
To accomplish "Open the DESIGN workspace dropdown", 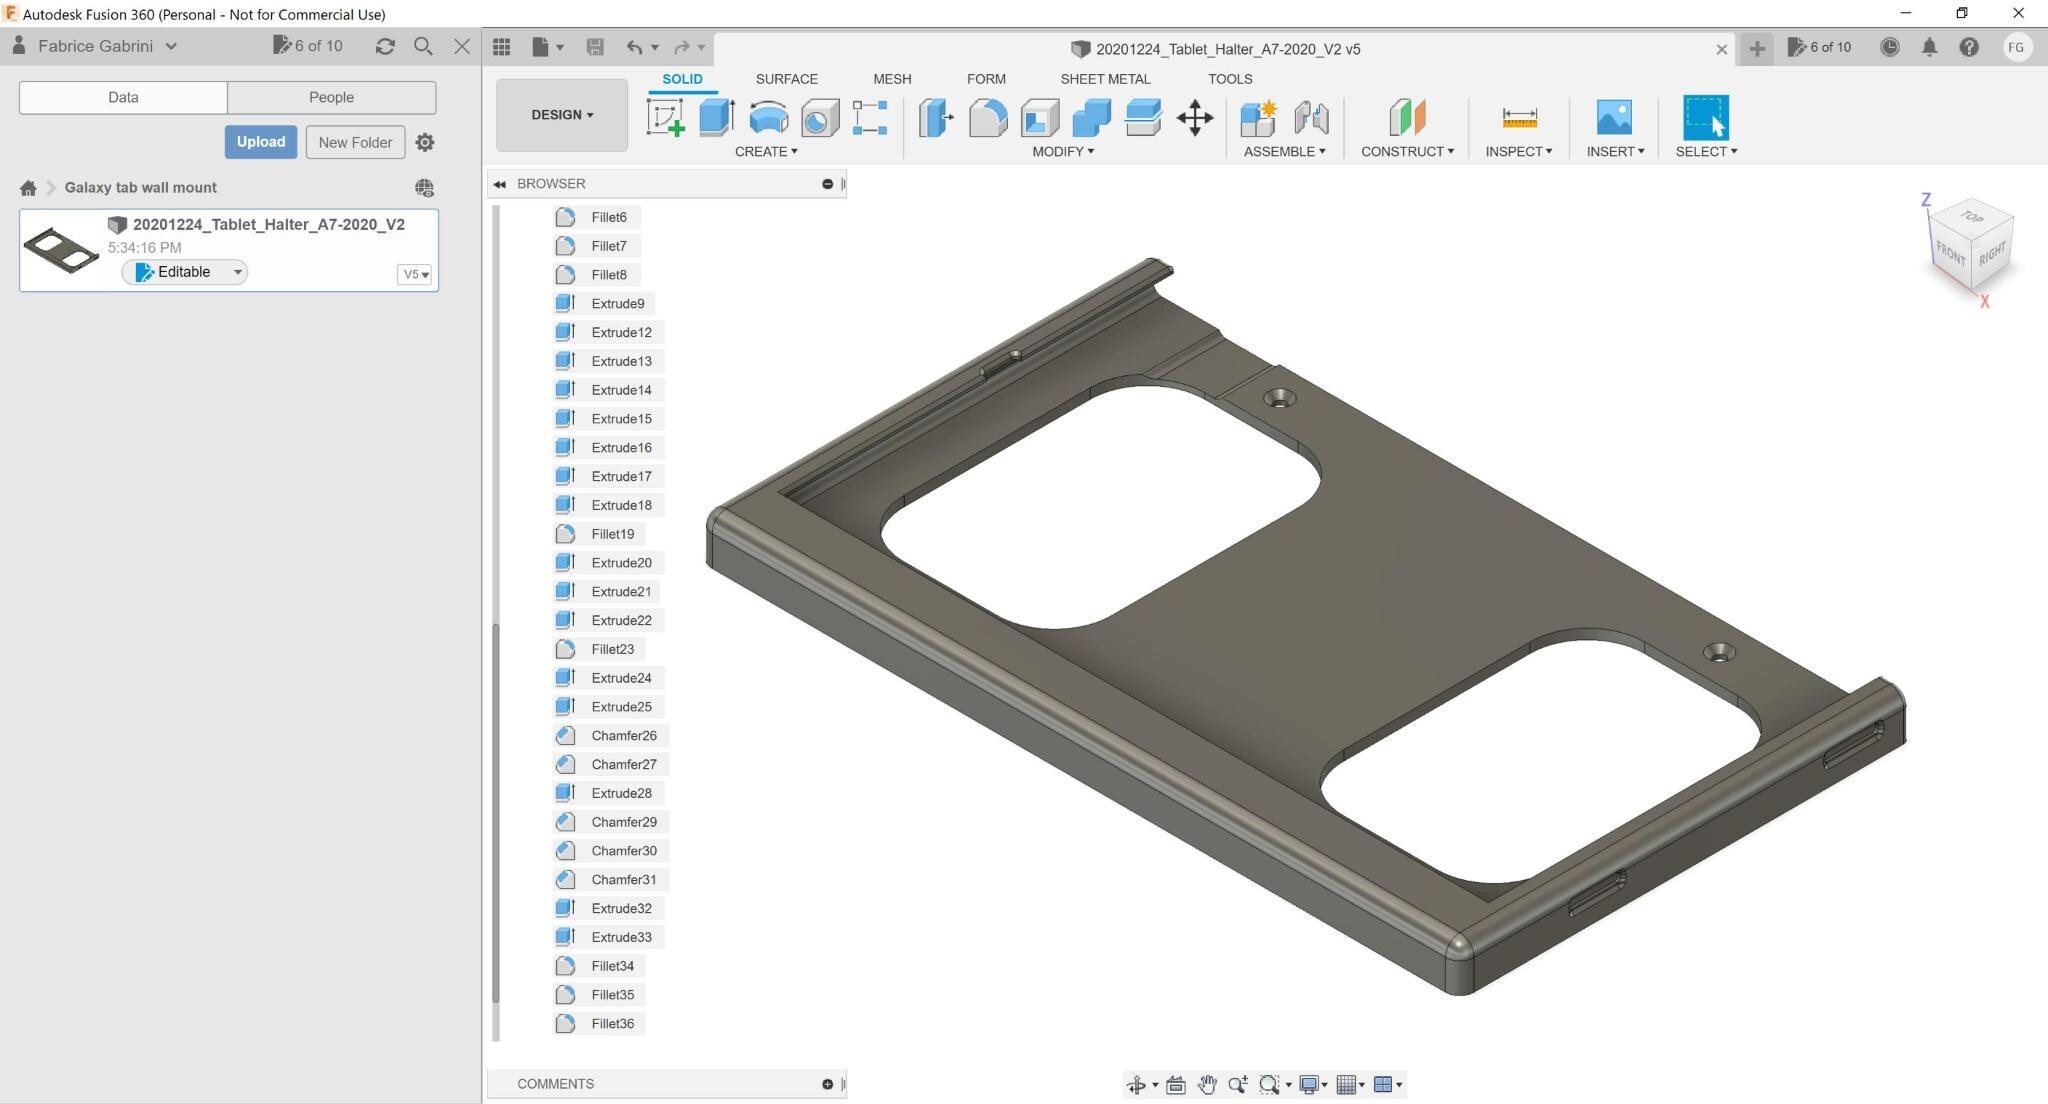I will [x=562, y=115].
